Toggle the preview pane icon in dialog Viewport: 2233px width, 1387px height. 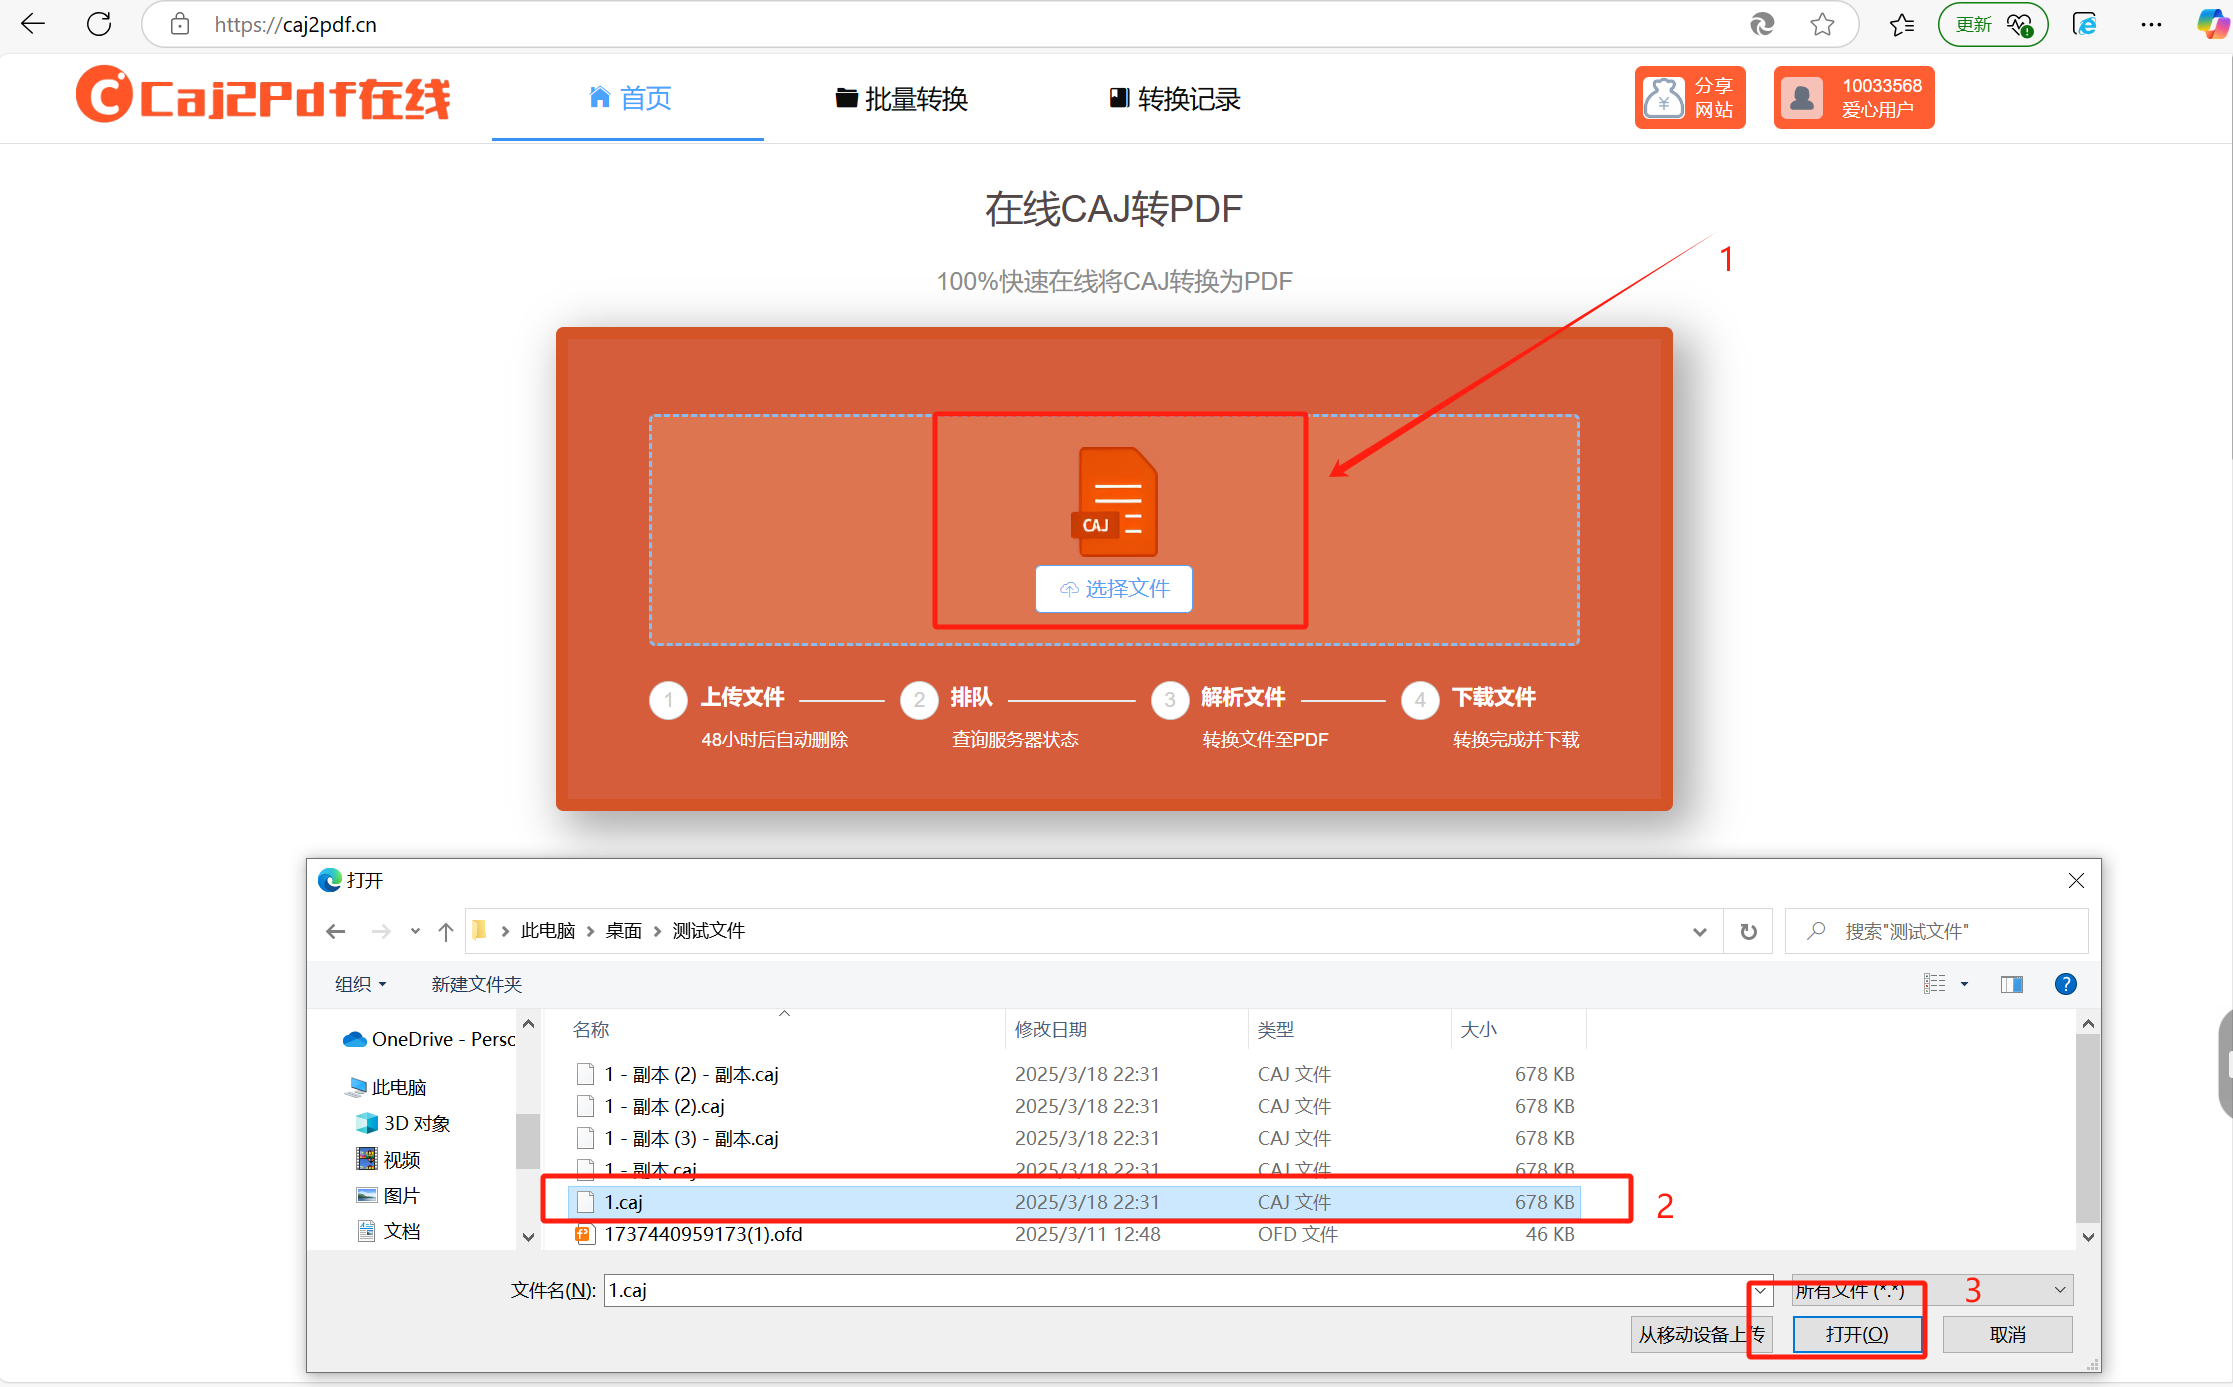click(2011, 984)
